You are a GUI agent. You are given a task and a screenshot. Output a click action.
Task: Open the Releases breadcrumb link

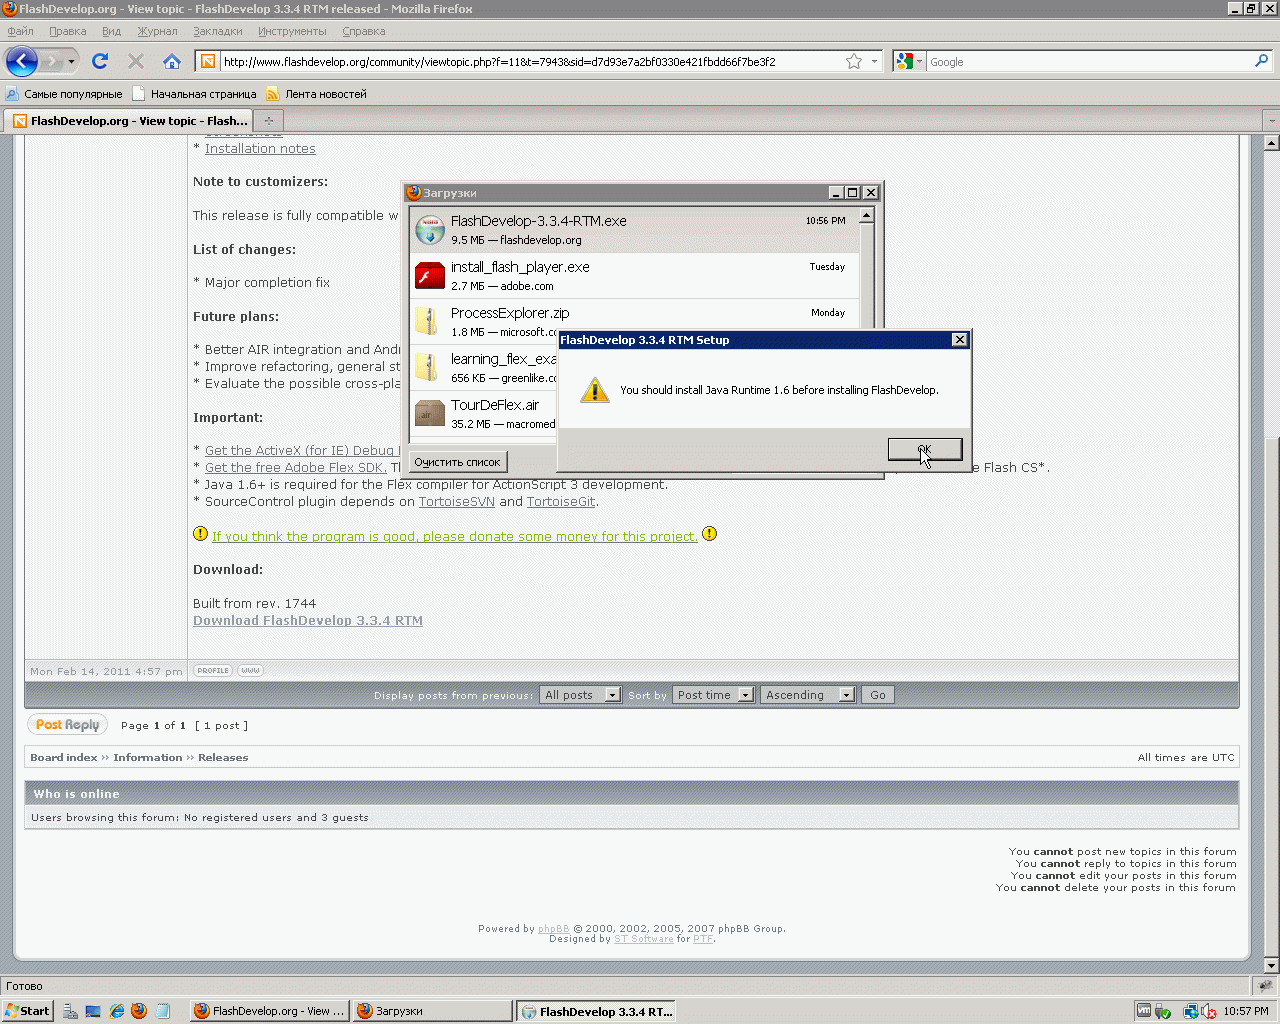tap(223, 758)
